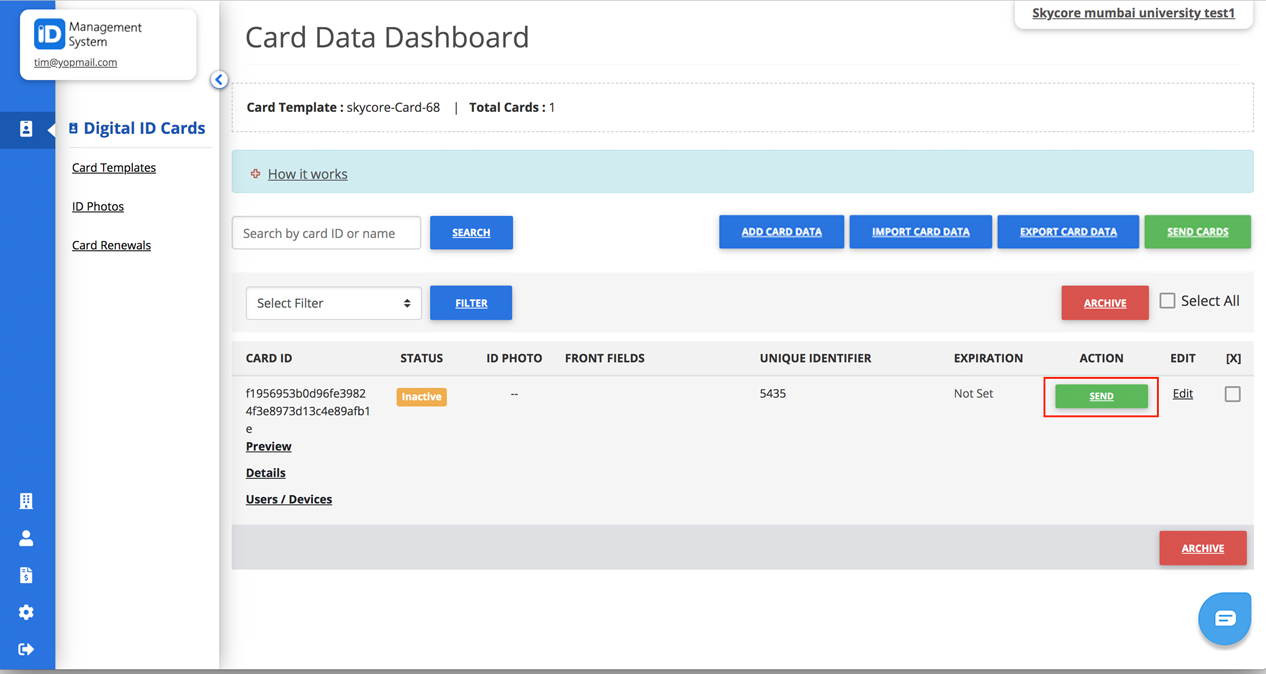Image resolution: width=1266 pixels, height=674 pixels.
Task: Click IMPORT CARD DATA button
Action: (920, 232)
